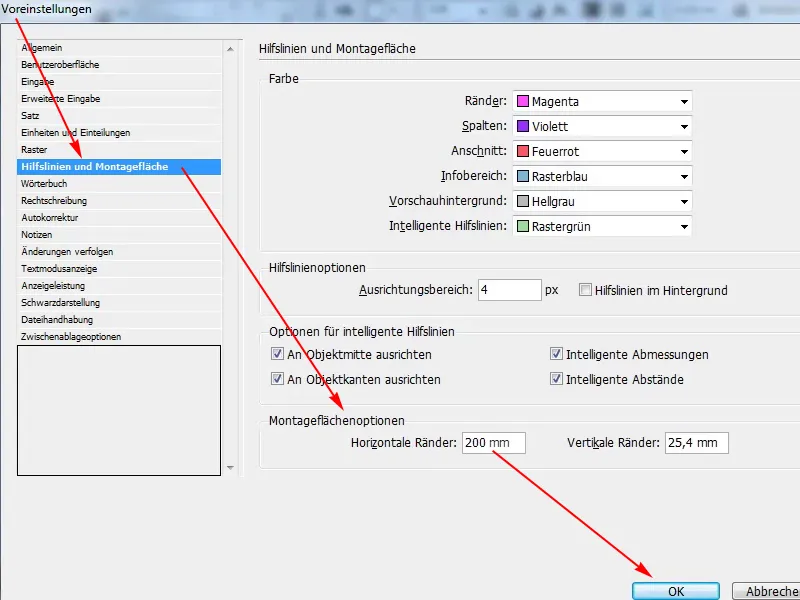Enable "Hilfslinien im Hintergrund"
Image resolution: width=800 pixels, height=600 pixels.
[584, 290]
